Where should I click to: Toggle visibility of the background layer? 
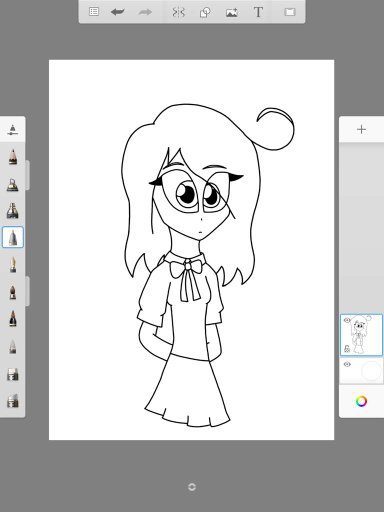click(x=347, y=364)
